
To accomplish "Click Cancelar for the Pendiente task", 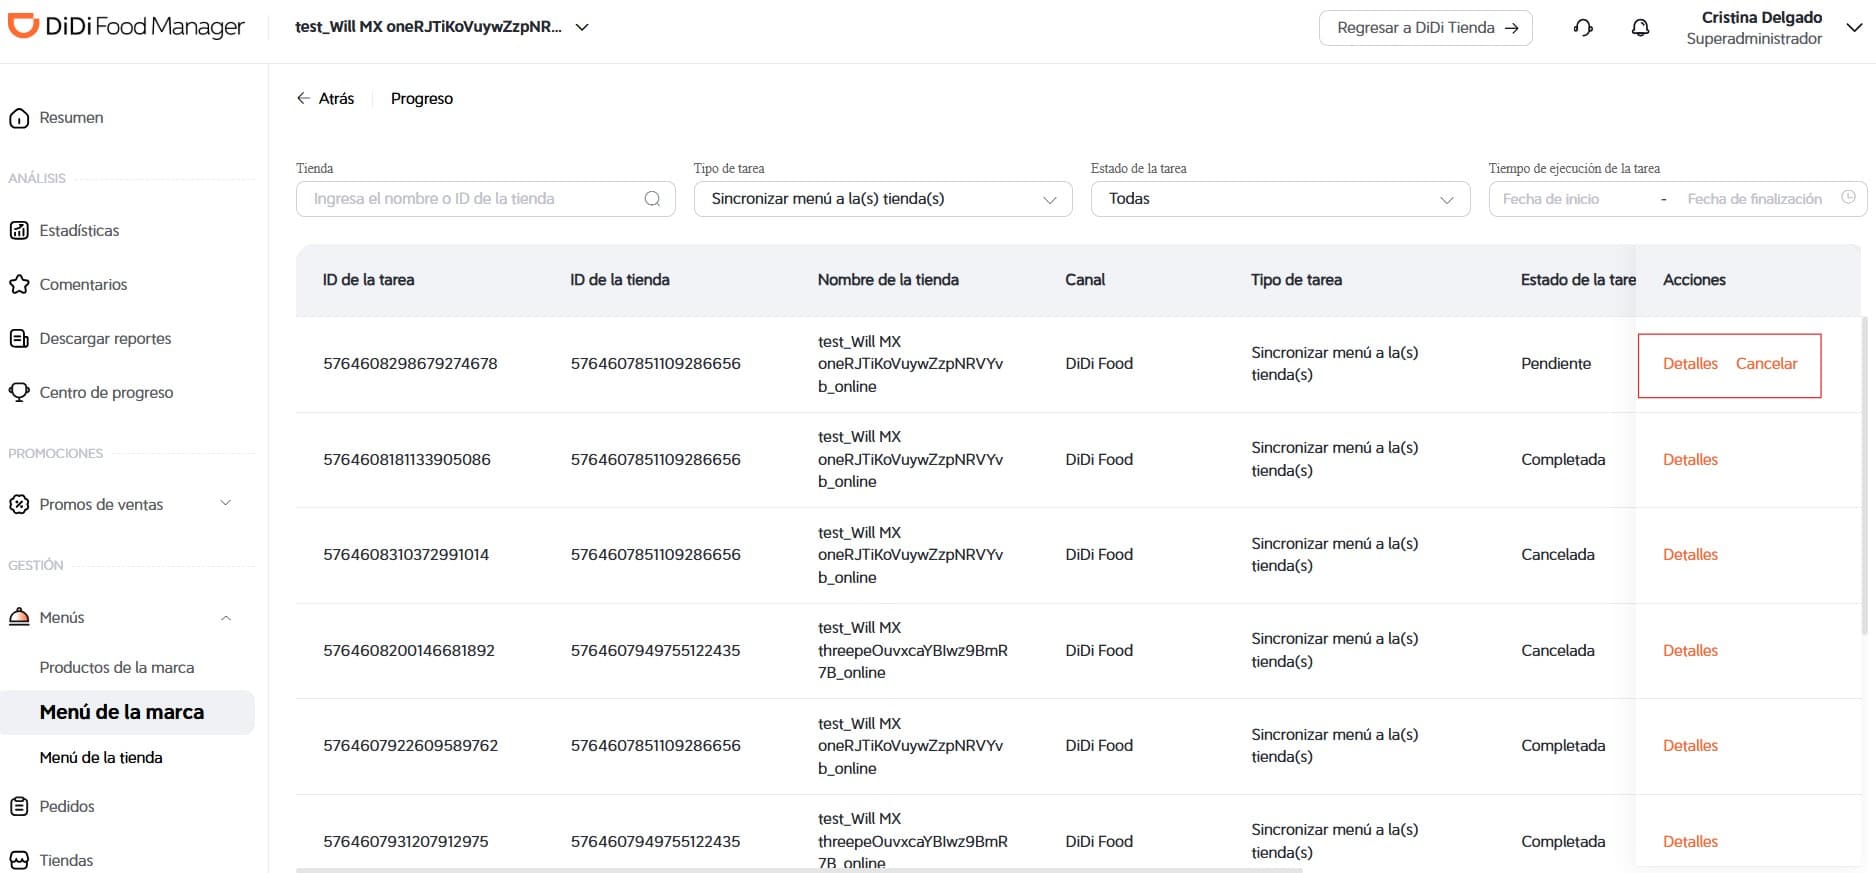I will (1766, 364).
